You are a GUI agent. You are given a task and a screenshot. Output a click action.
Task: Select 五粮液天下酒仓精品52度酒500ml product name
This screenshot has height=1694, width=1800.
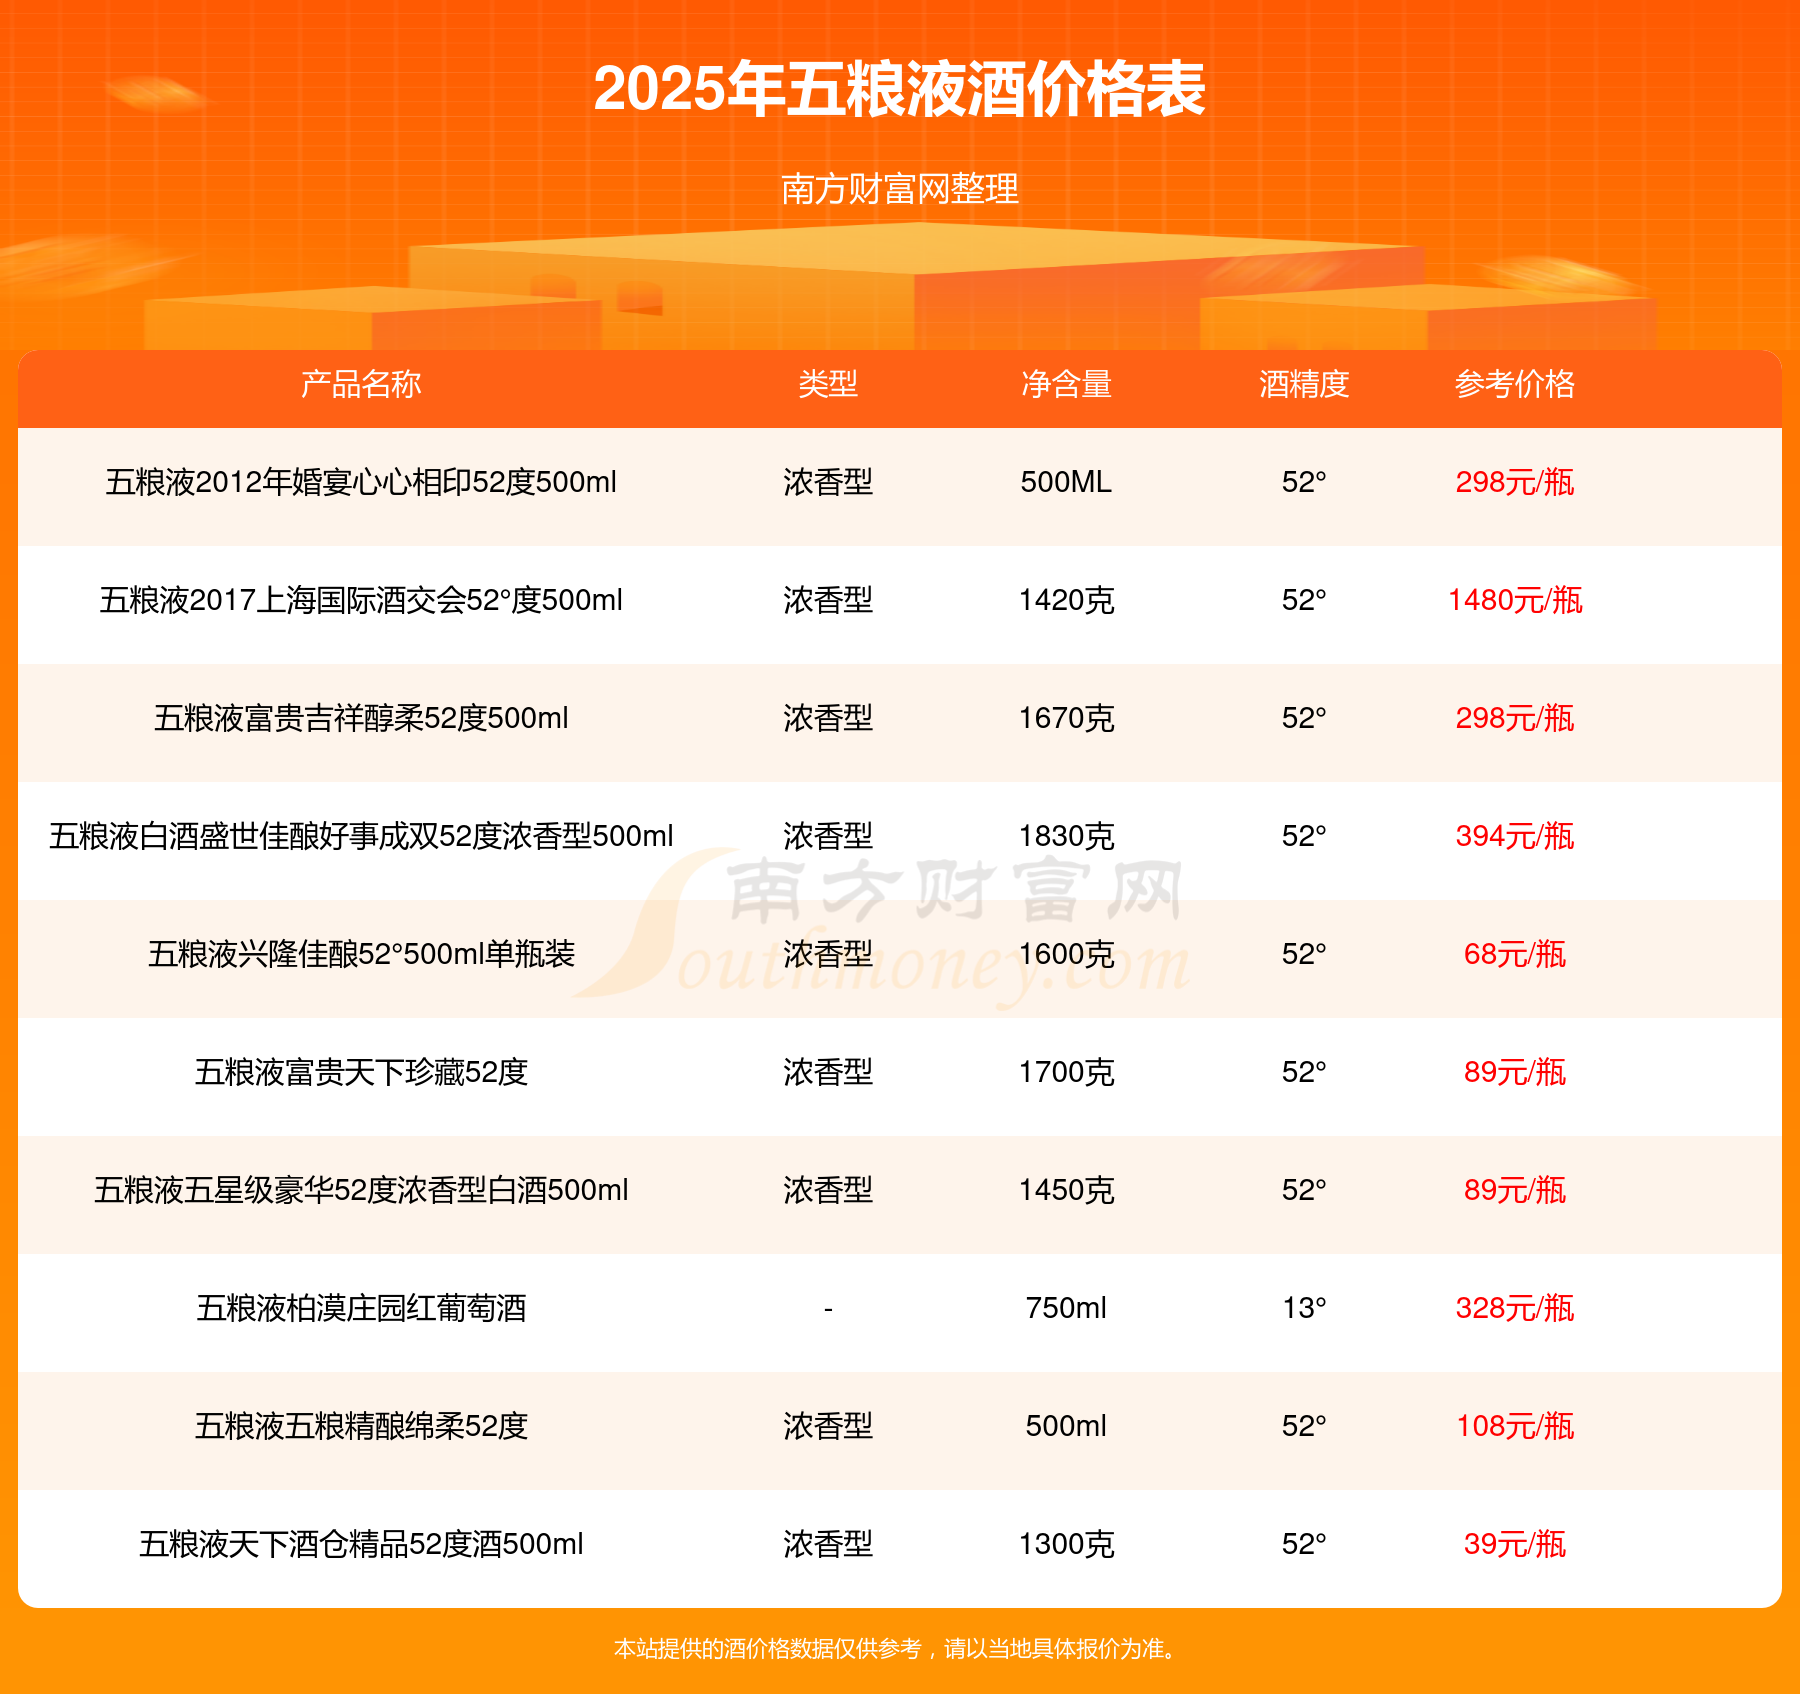click(x=361, y=1544)
